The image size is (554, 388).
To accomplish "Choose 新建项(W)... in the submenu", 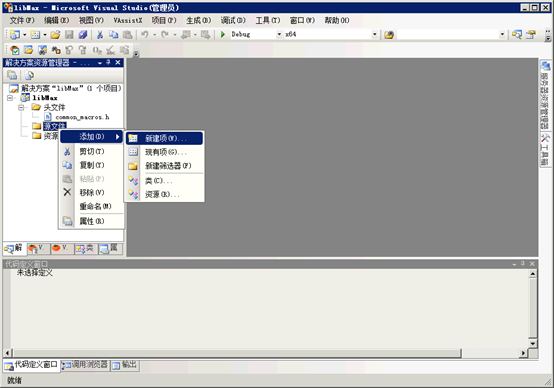I will (164, 139).
